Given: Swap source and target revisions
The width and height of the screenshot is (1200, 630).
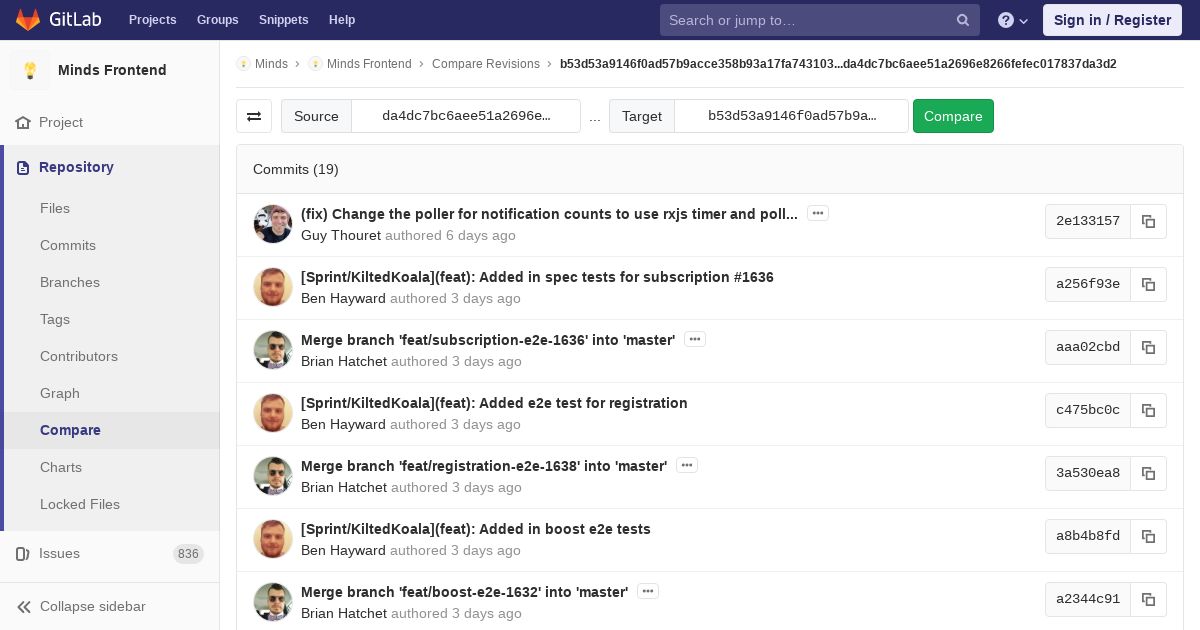Looking at the screenshot, I should point(254,116).
